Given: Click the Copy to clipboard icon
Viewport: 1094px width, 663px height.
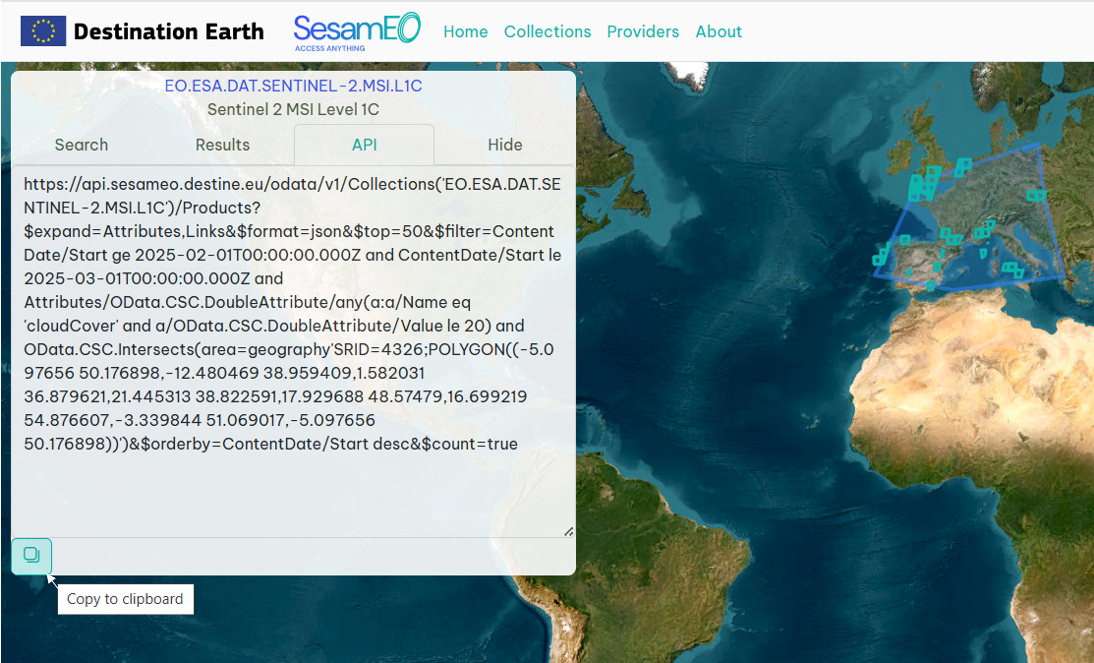Looking at the screenshot, I should click(x=31, y=555).
